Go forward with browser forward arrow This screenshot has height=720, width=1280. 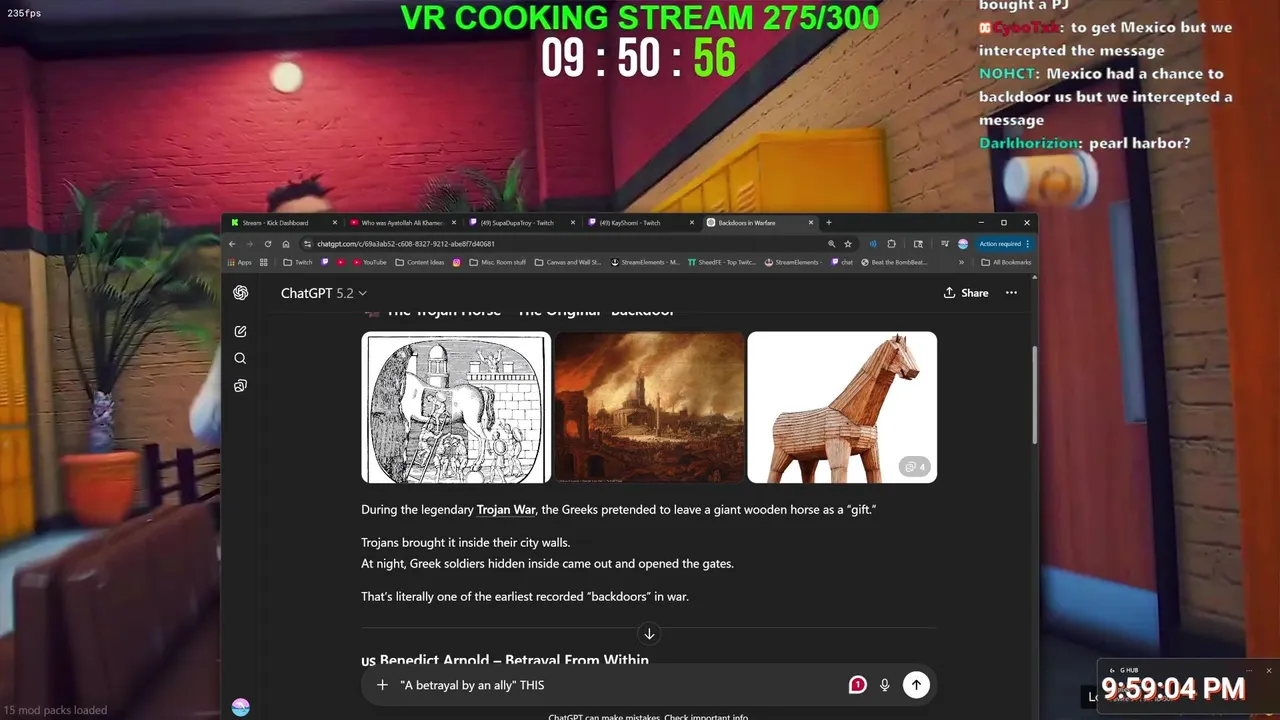pos(249,244)
